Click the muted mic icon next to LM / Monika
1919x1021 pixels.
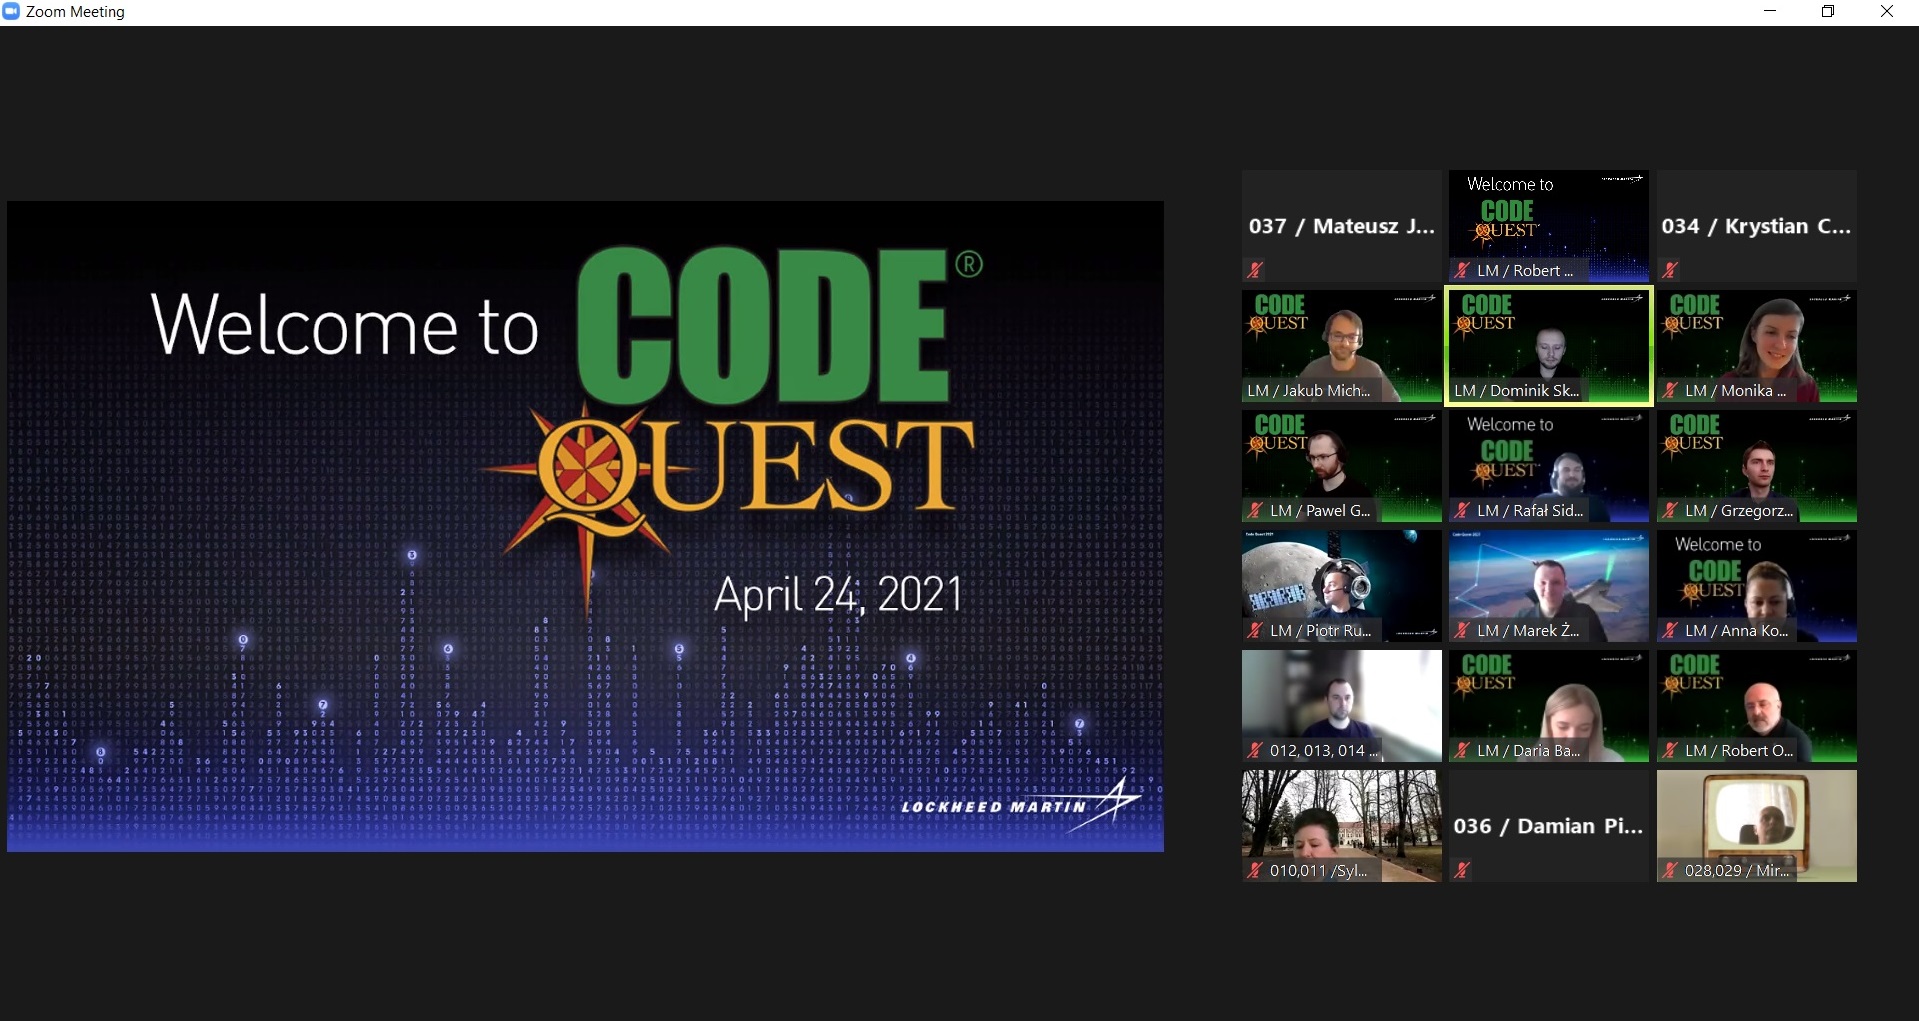pyautogui.click(x=1670, y=390)
